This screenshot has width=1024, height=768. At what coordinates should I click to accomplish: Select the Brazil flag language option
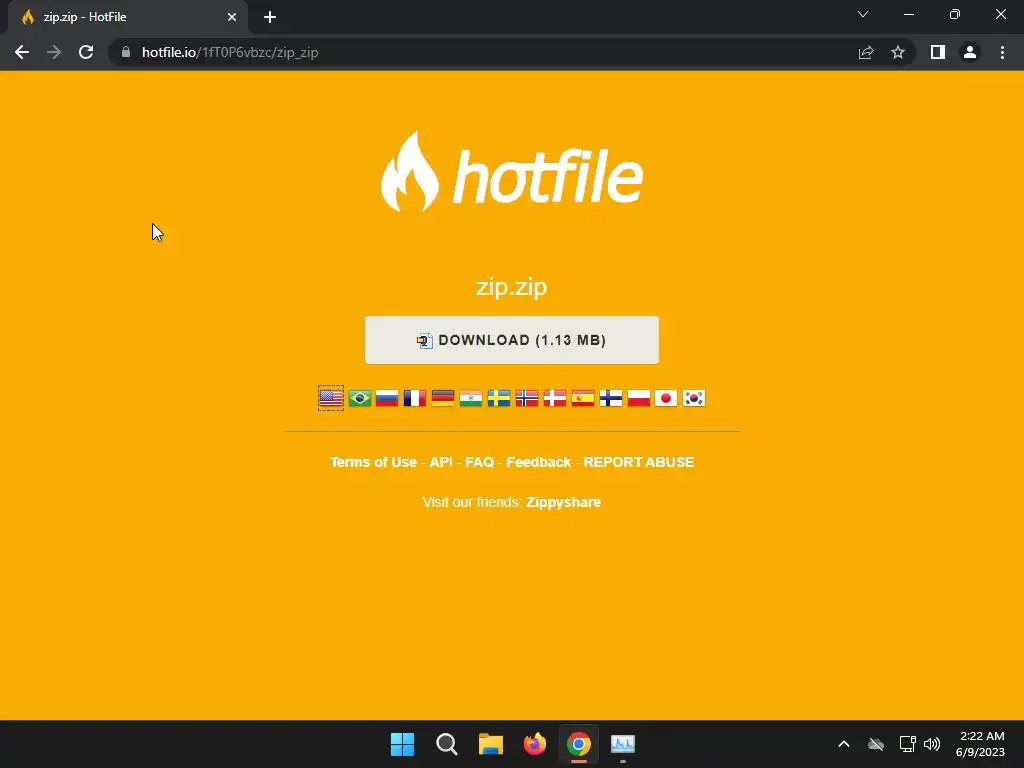coord(359,398)
